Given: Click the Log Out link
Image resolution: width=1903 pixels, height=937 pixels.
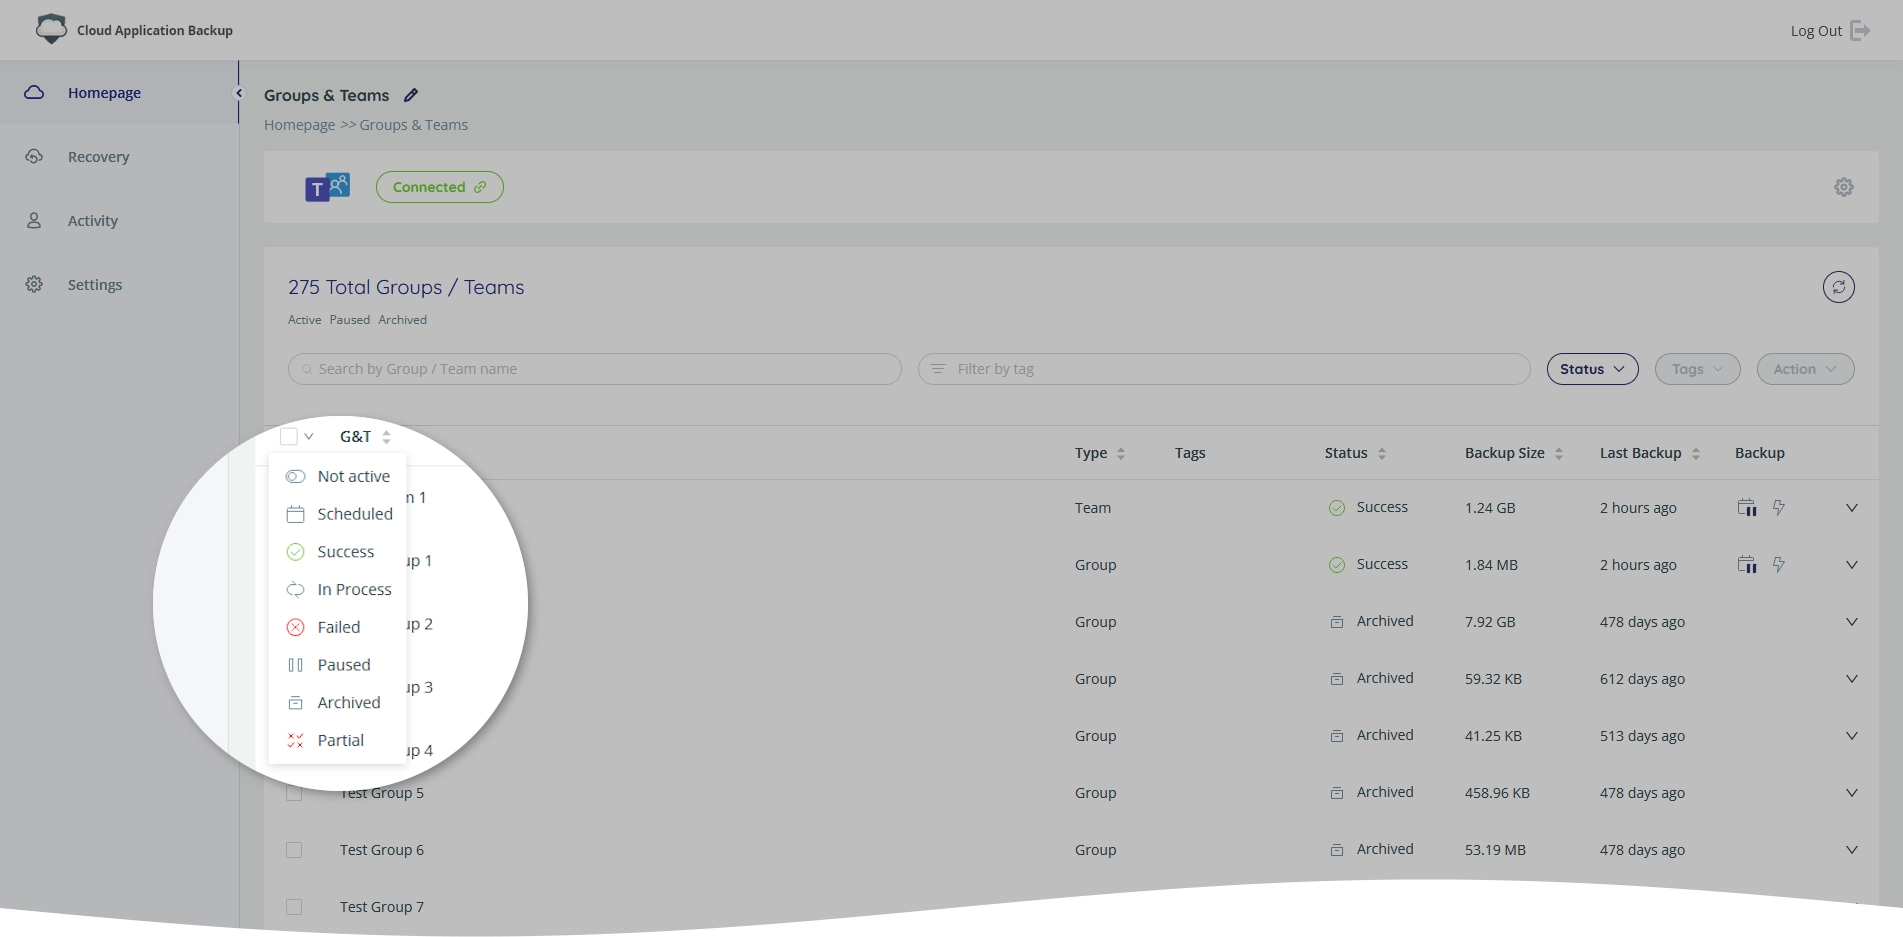Looking at the screenshot, I should tap(1816, 31).
